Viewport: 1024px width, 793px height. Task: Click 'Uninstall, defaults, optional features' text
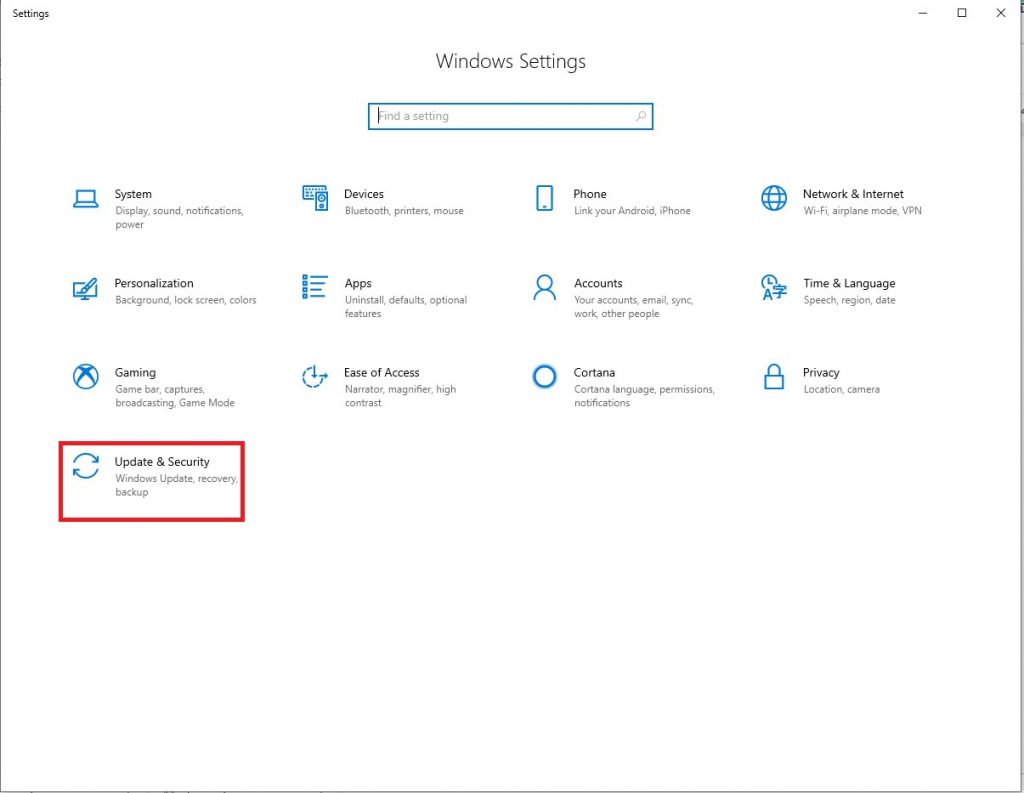[406, 307]
